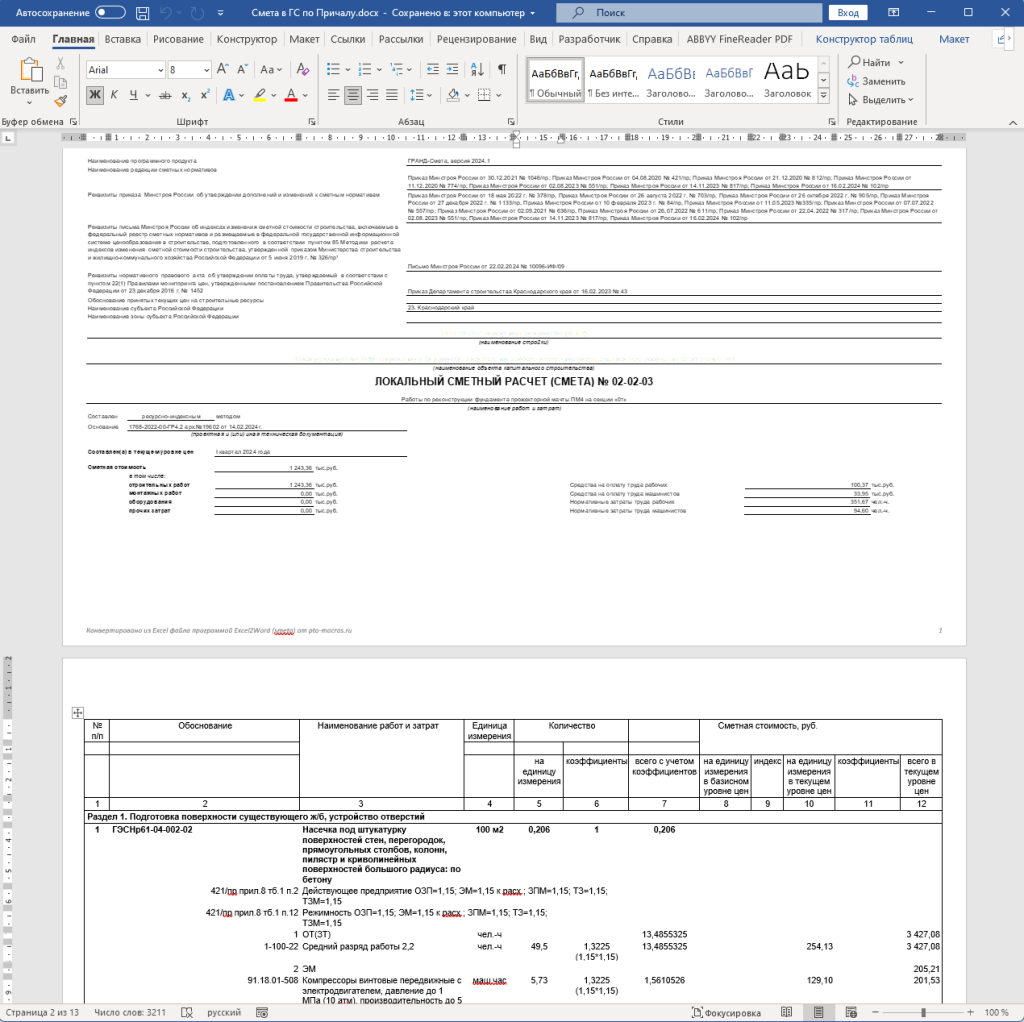The width and height of the screenshot is (1024, 1022).
Task: Click the Save floppy disk icon
Action: click(x=142, y=12)
